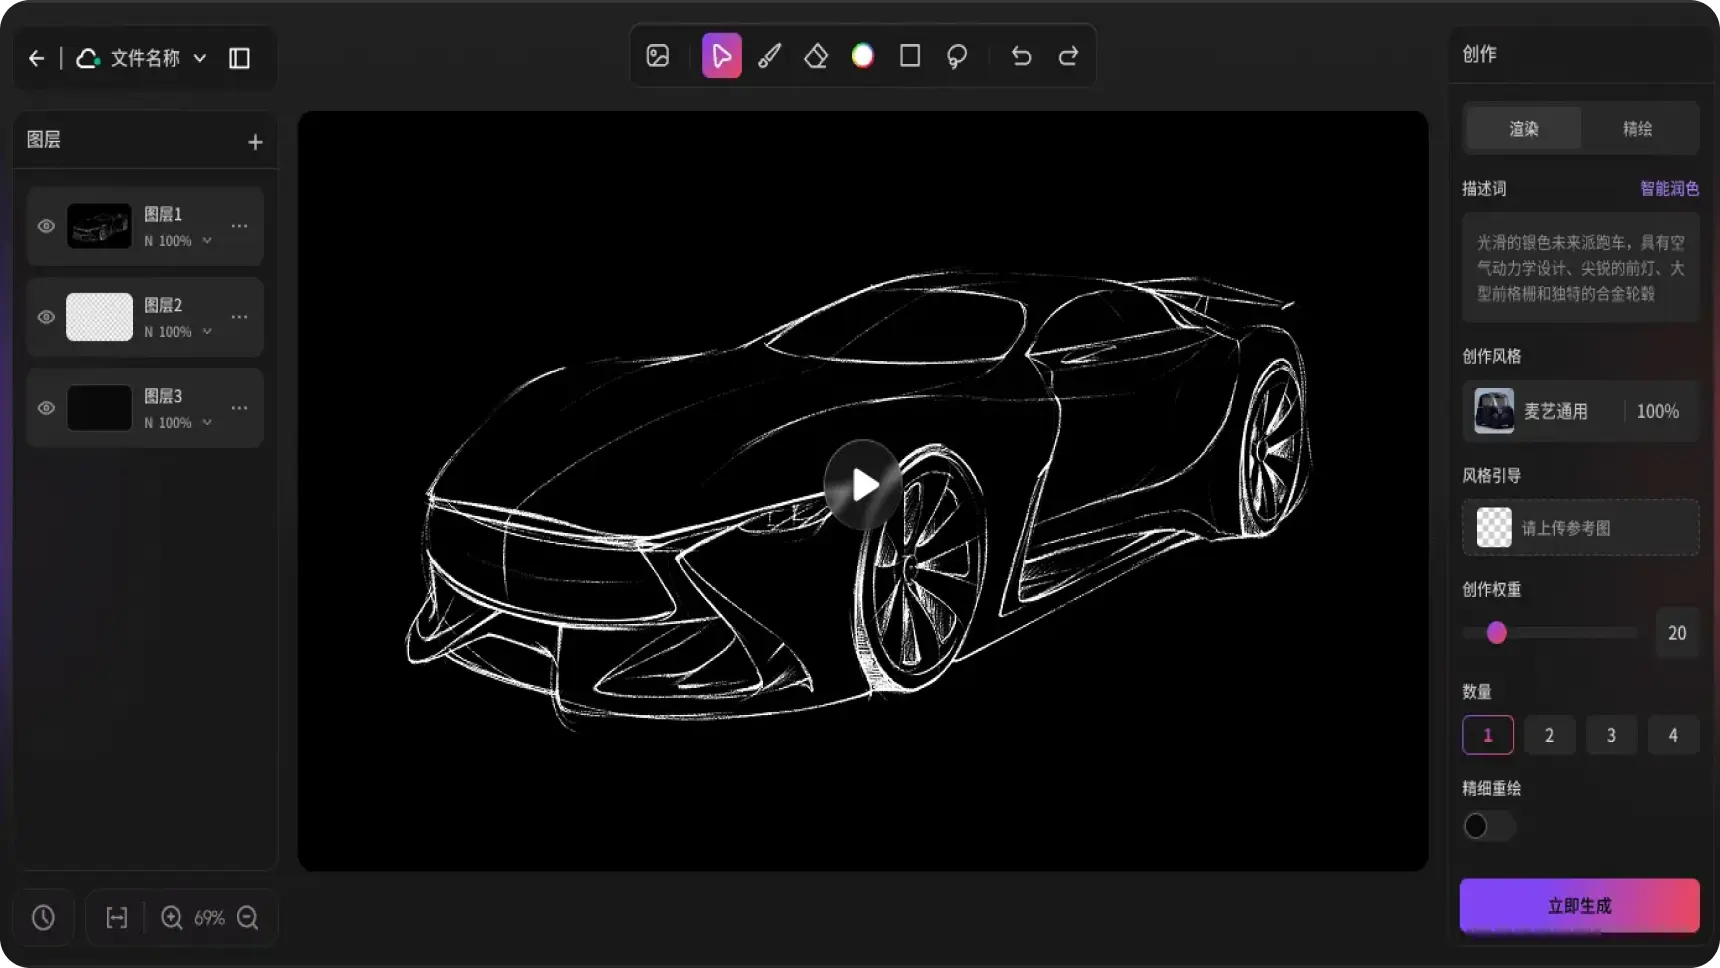Redo the last action

(x=1068, y=56)
